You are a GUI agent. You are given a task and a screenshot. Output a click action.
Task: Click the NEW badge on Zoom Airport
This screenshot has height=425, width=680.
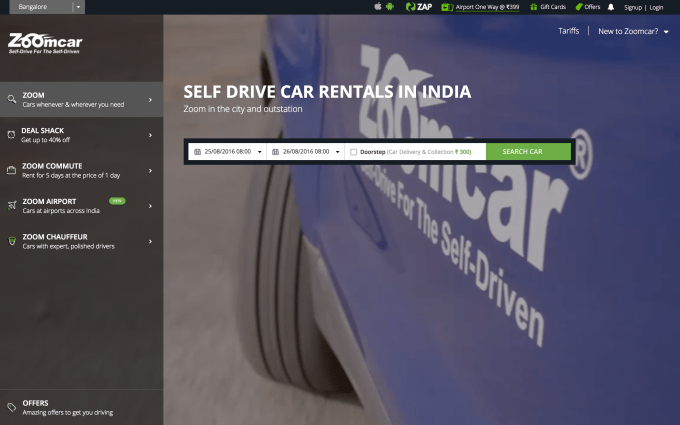pyautogui.click(x=117, y=201)
